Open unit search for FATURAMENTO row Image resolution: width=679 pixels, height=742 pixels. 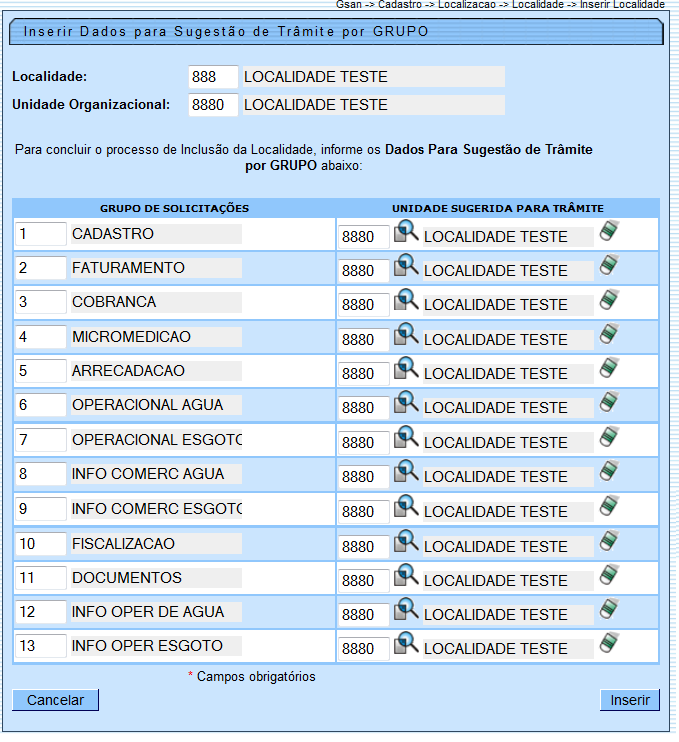click(x=405, y=266)
